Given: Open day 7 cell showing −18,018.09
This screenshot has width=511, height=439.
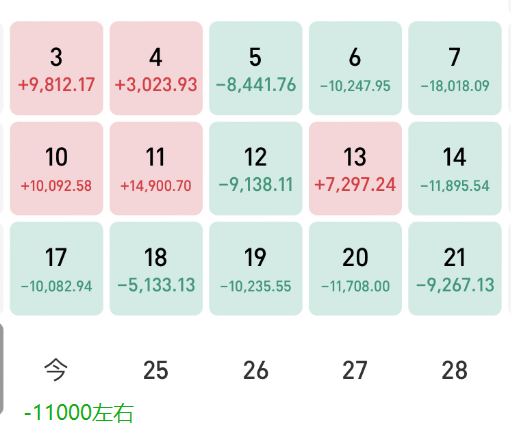Looking at the screenshot, I should (x=455, y=68).
